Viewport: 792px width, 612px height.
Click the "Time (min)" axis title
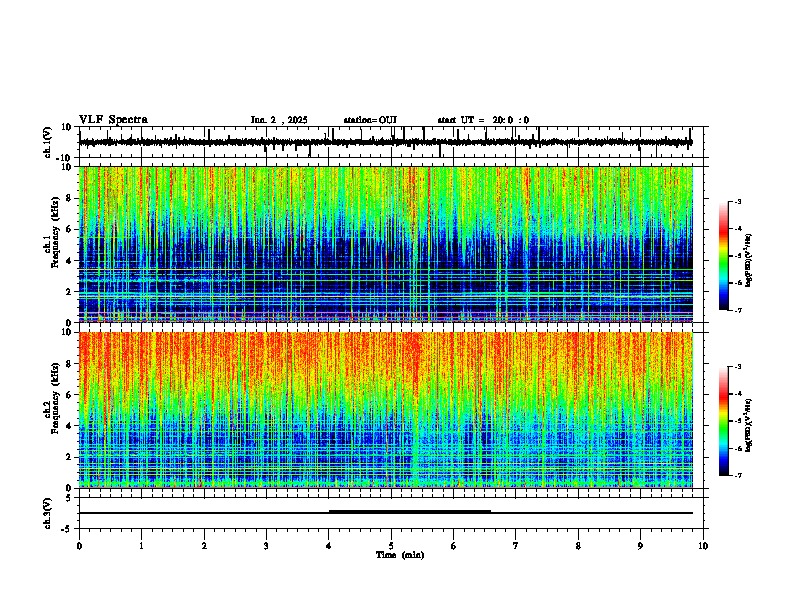[400, 555]
